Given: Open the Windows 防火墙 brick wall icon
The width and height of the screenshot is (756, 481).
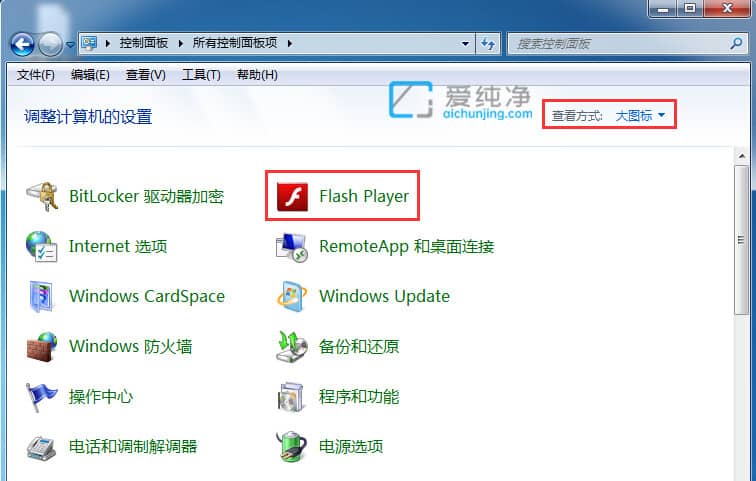Looking at the screenshot, I should [42, 347].
